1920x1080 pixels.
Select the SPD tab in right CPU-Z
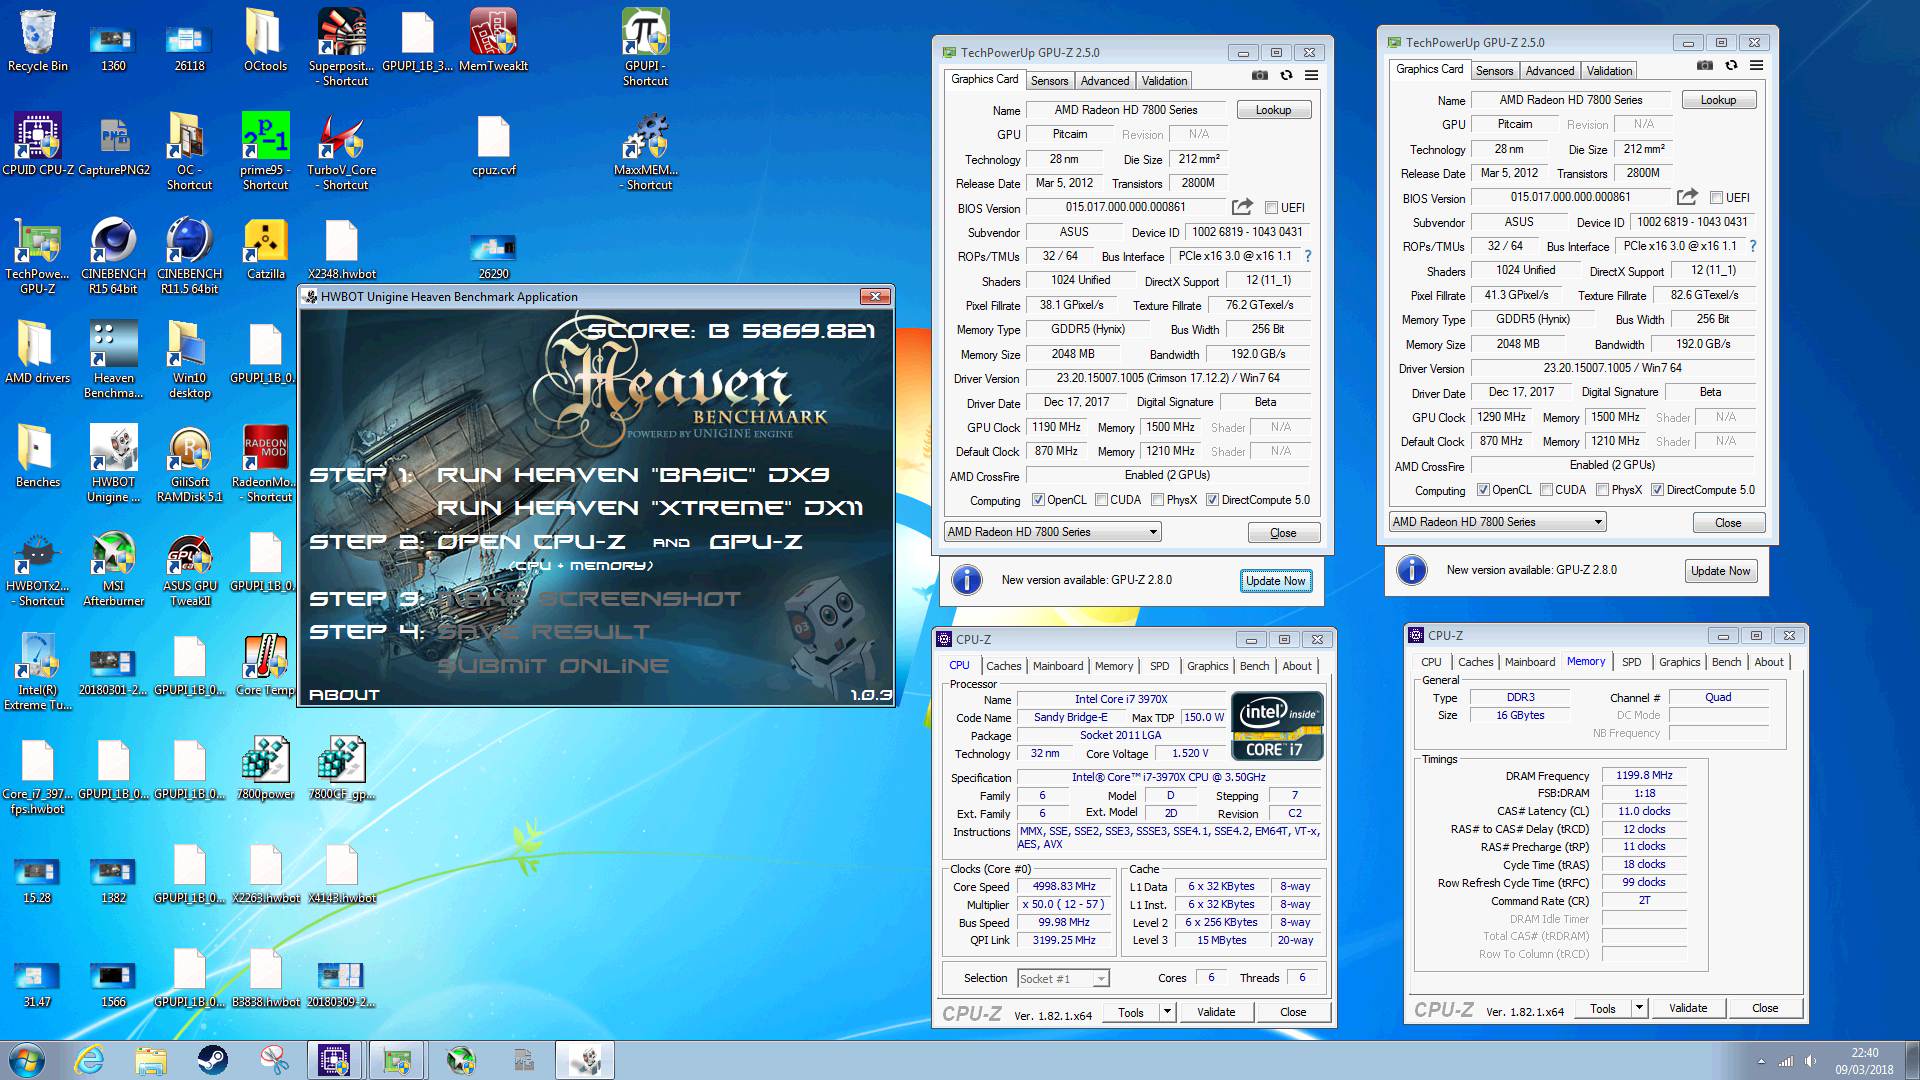click(1631, 662)
